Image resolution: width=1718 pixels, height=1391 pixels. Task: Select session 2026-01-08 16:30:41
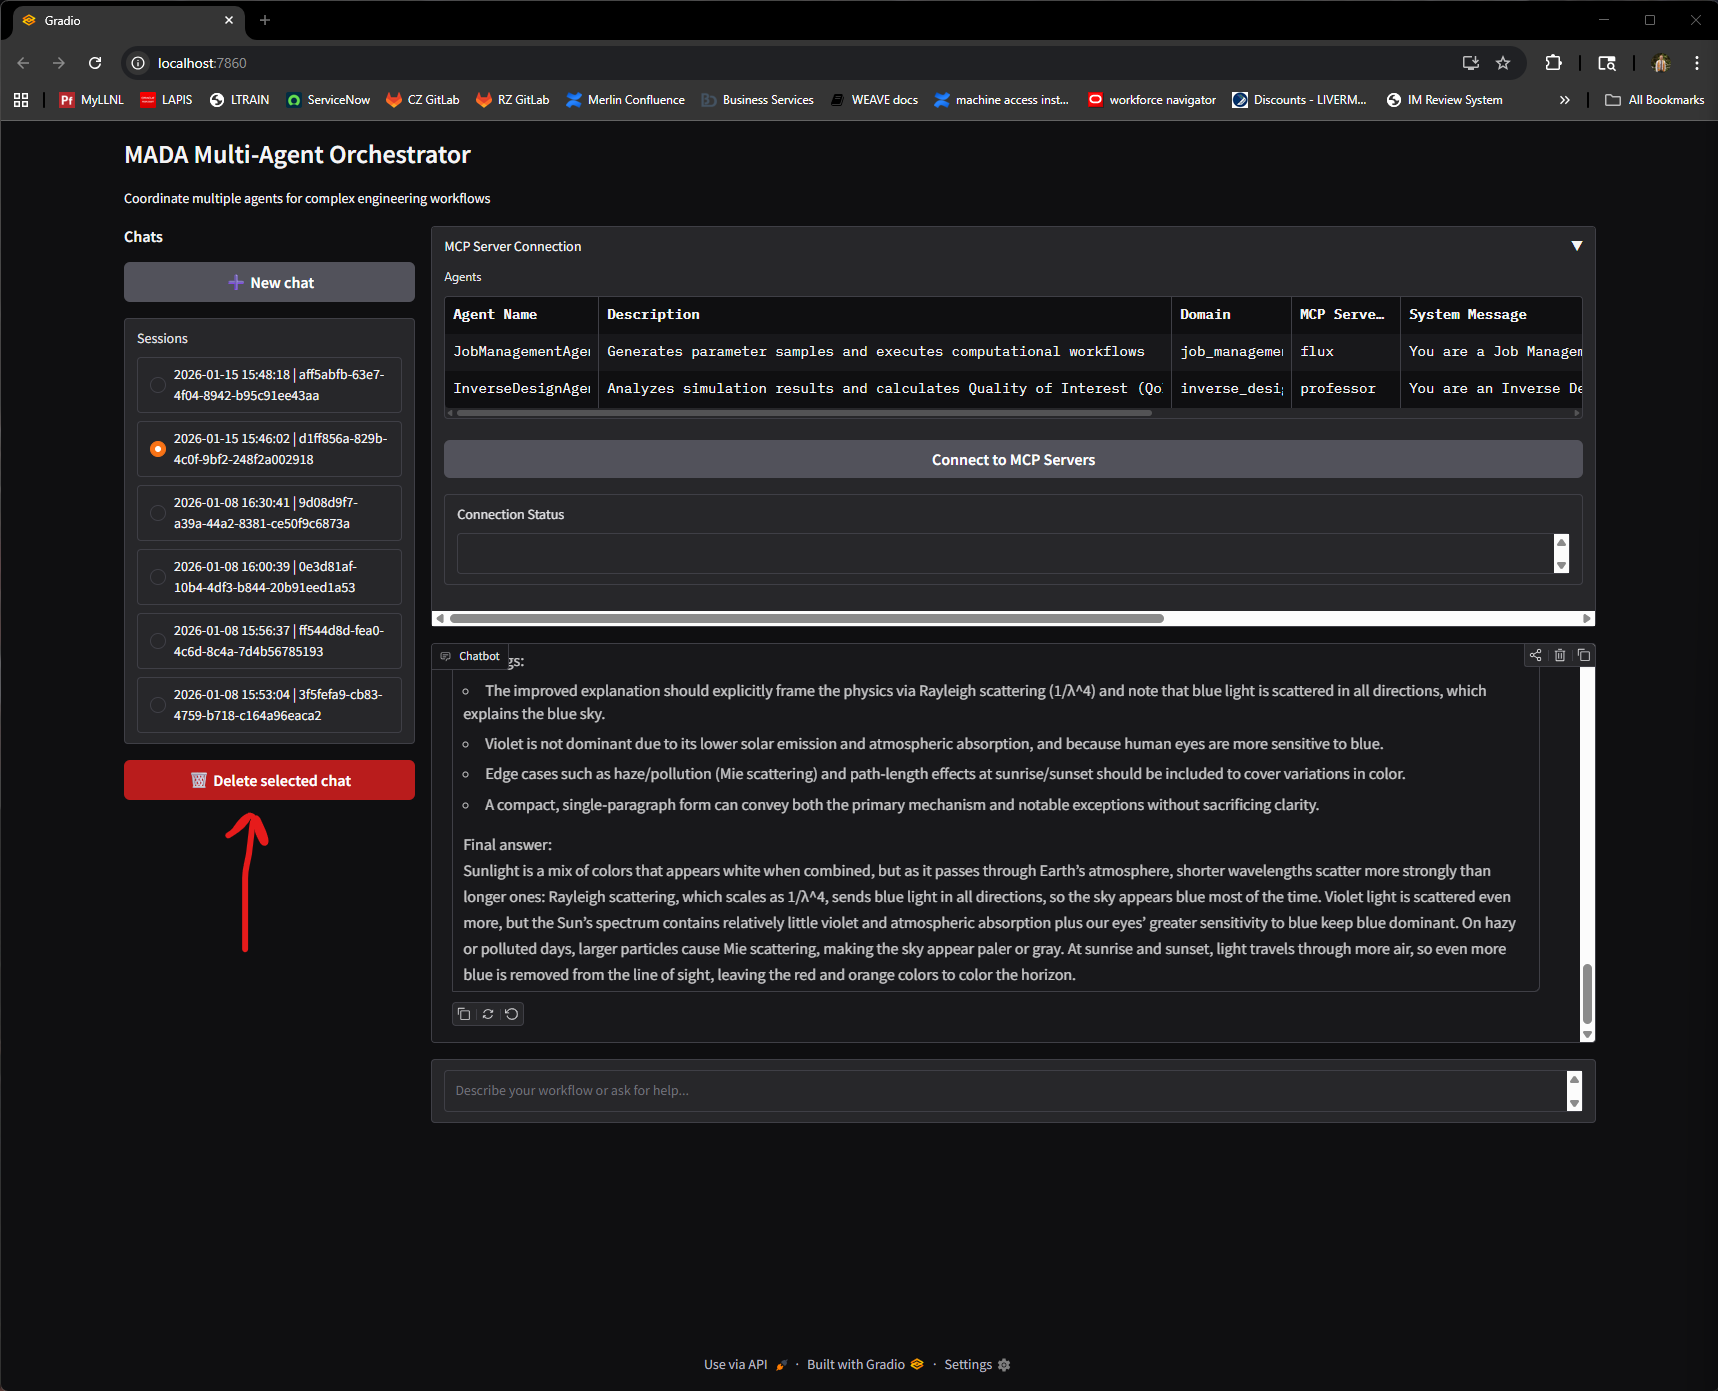point(269,513)
